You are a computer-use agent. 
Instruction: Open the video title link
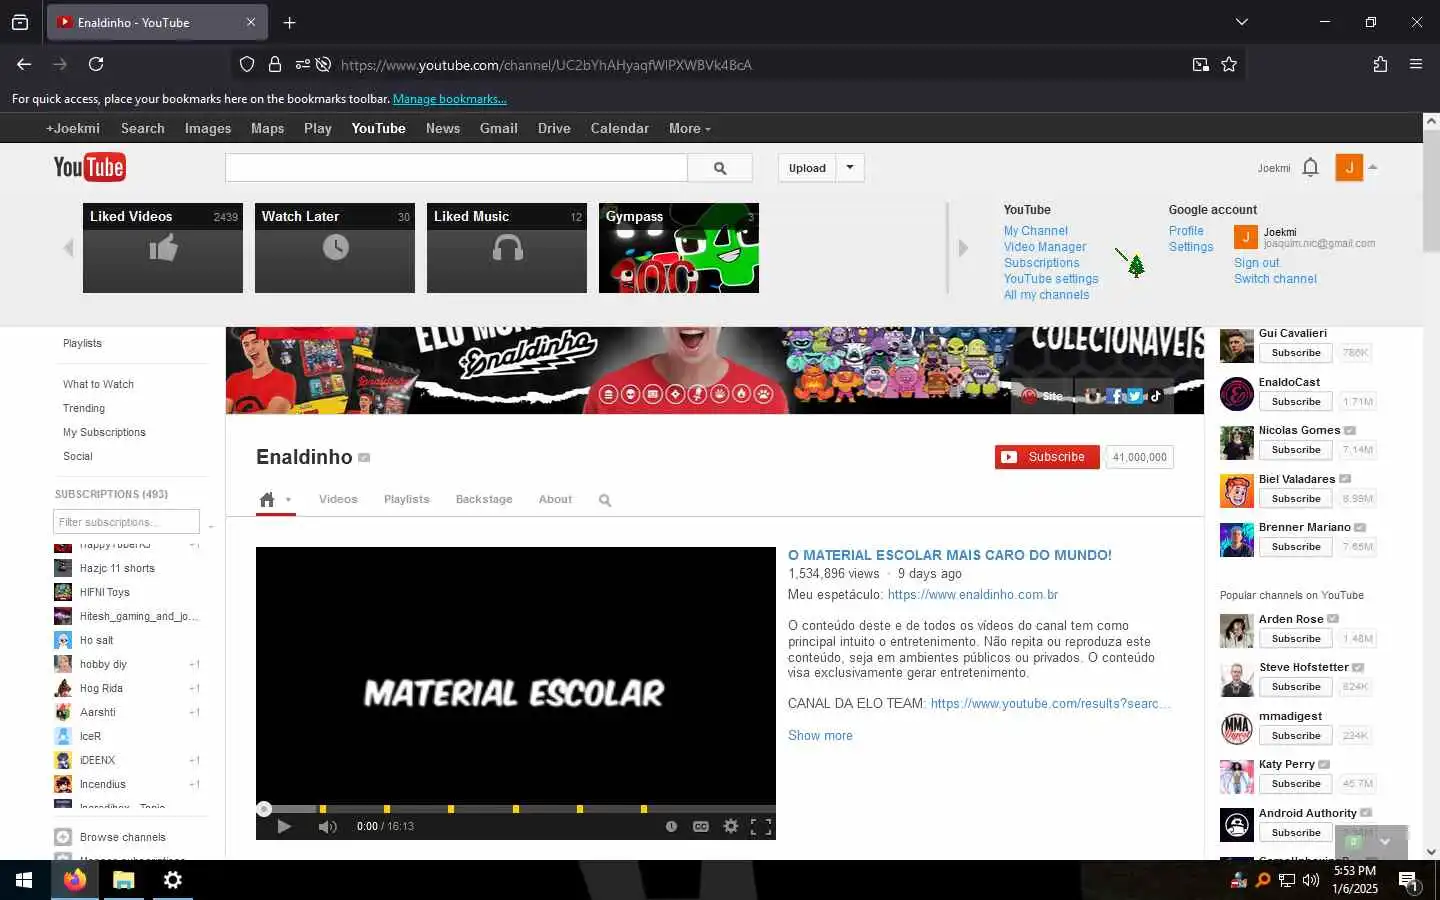click(949, 555)
